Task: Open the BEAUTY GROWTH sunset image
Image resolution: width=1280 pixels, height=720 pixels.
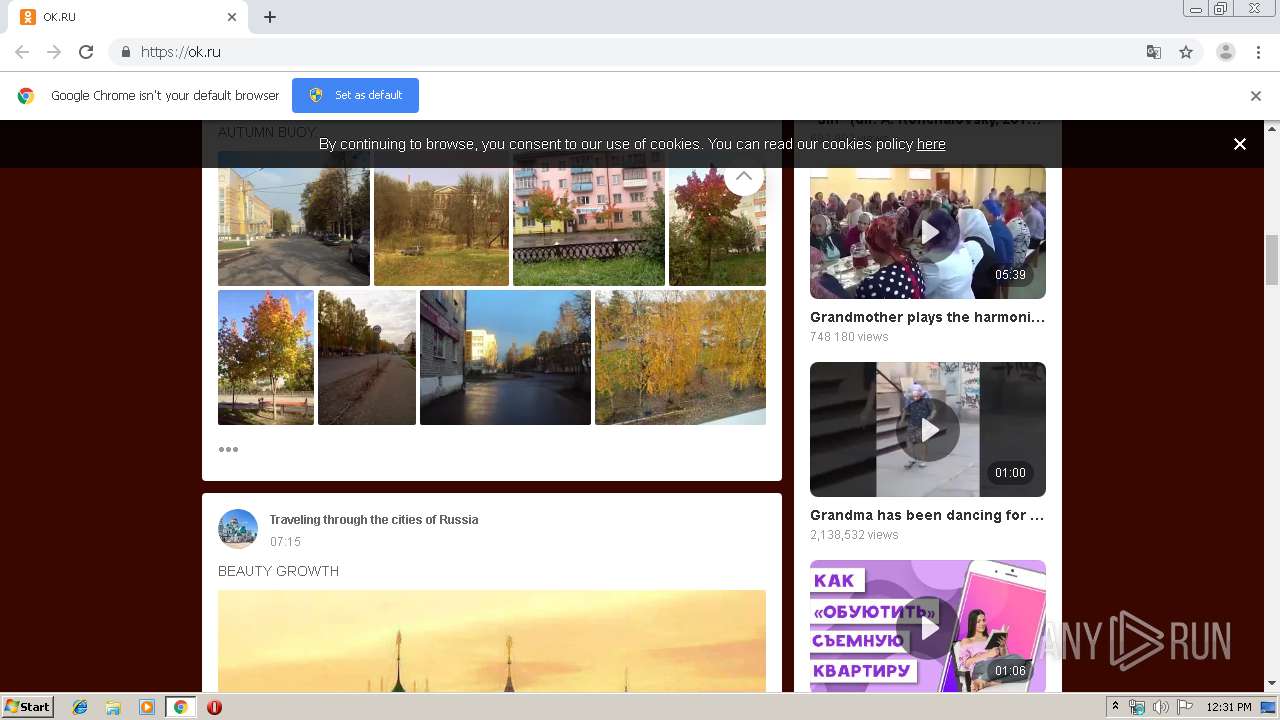Action: (x=492, y=641)
